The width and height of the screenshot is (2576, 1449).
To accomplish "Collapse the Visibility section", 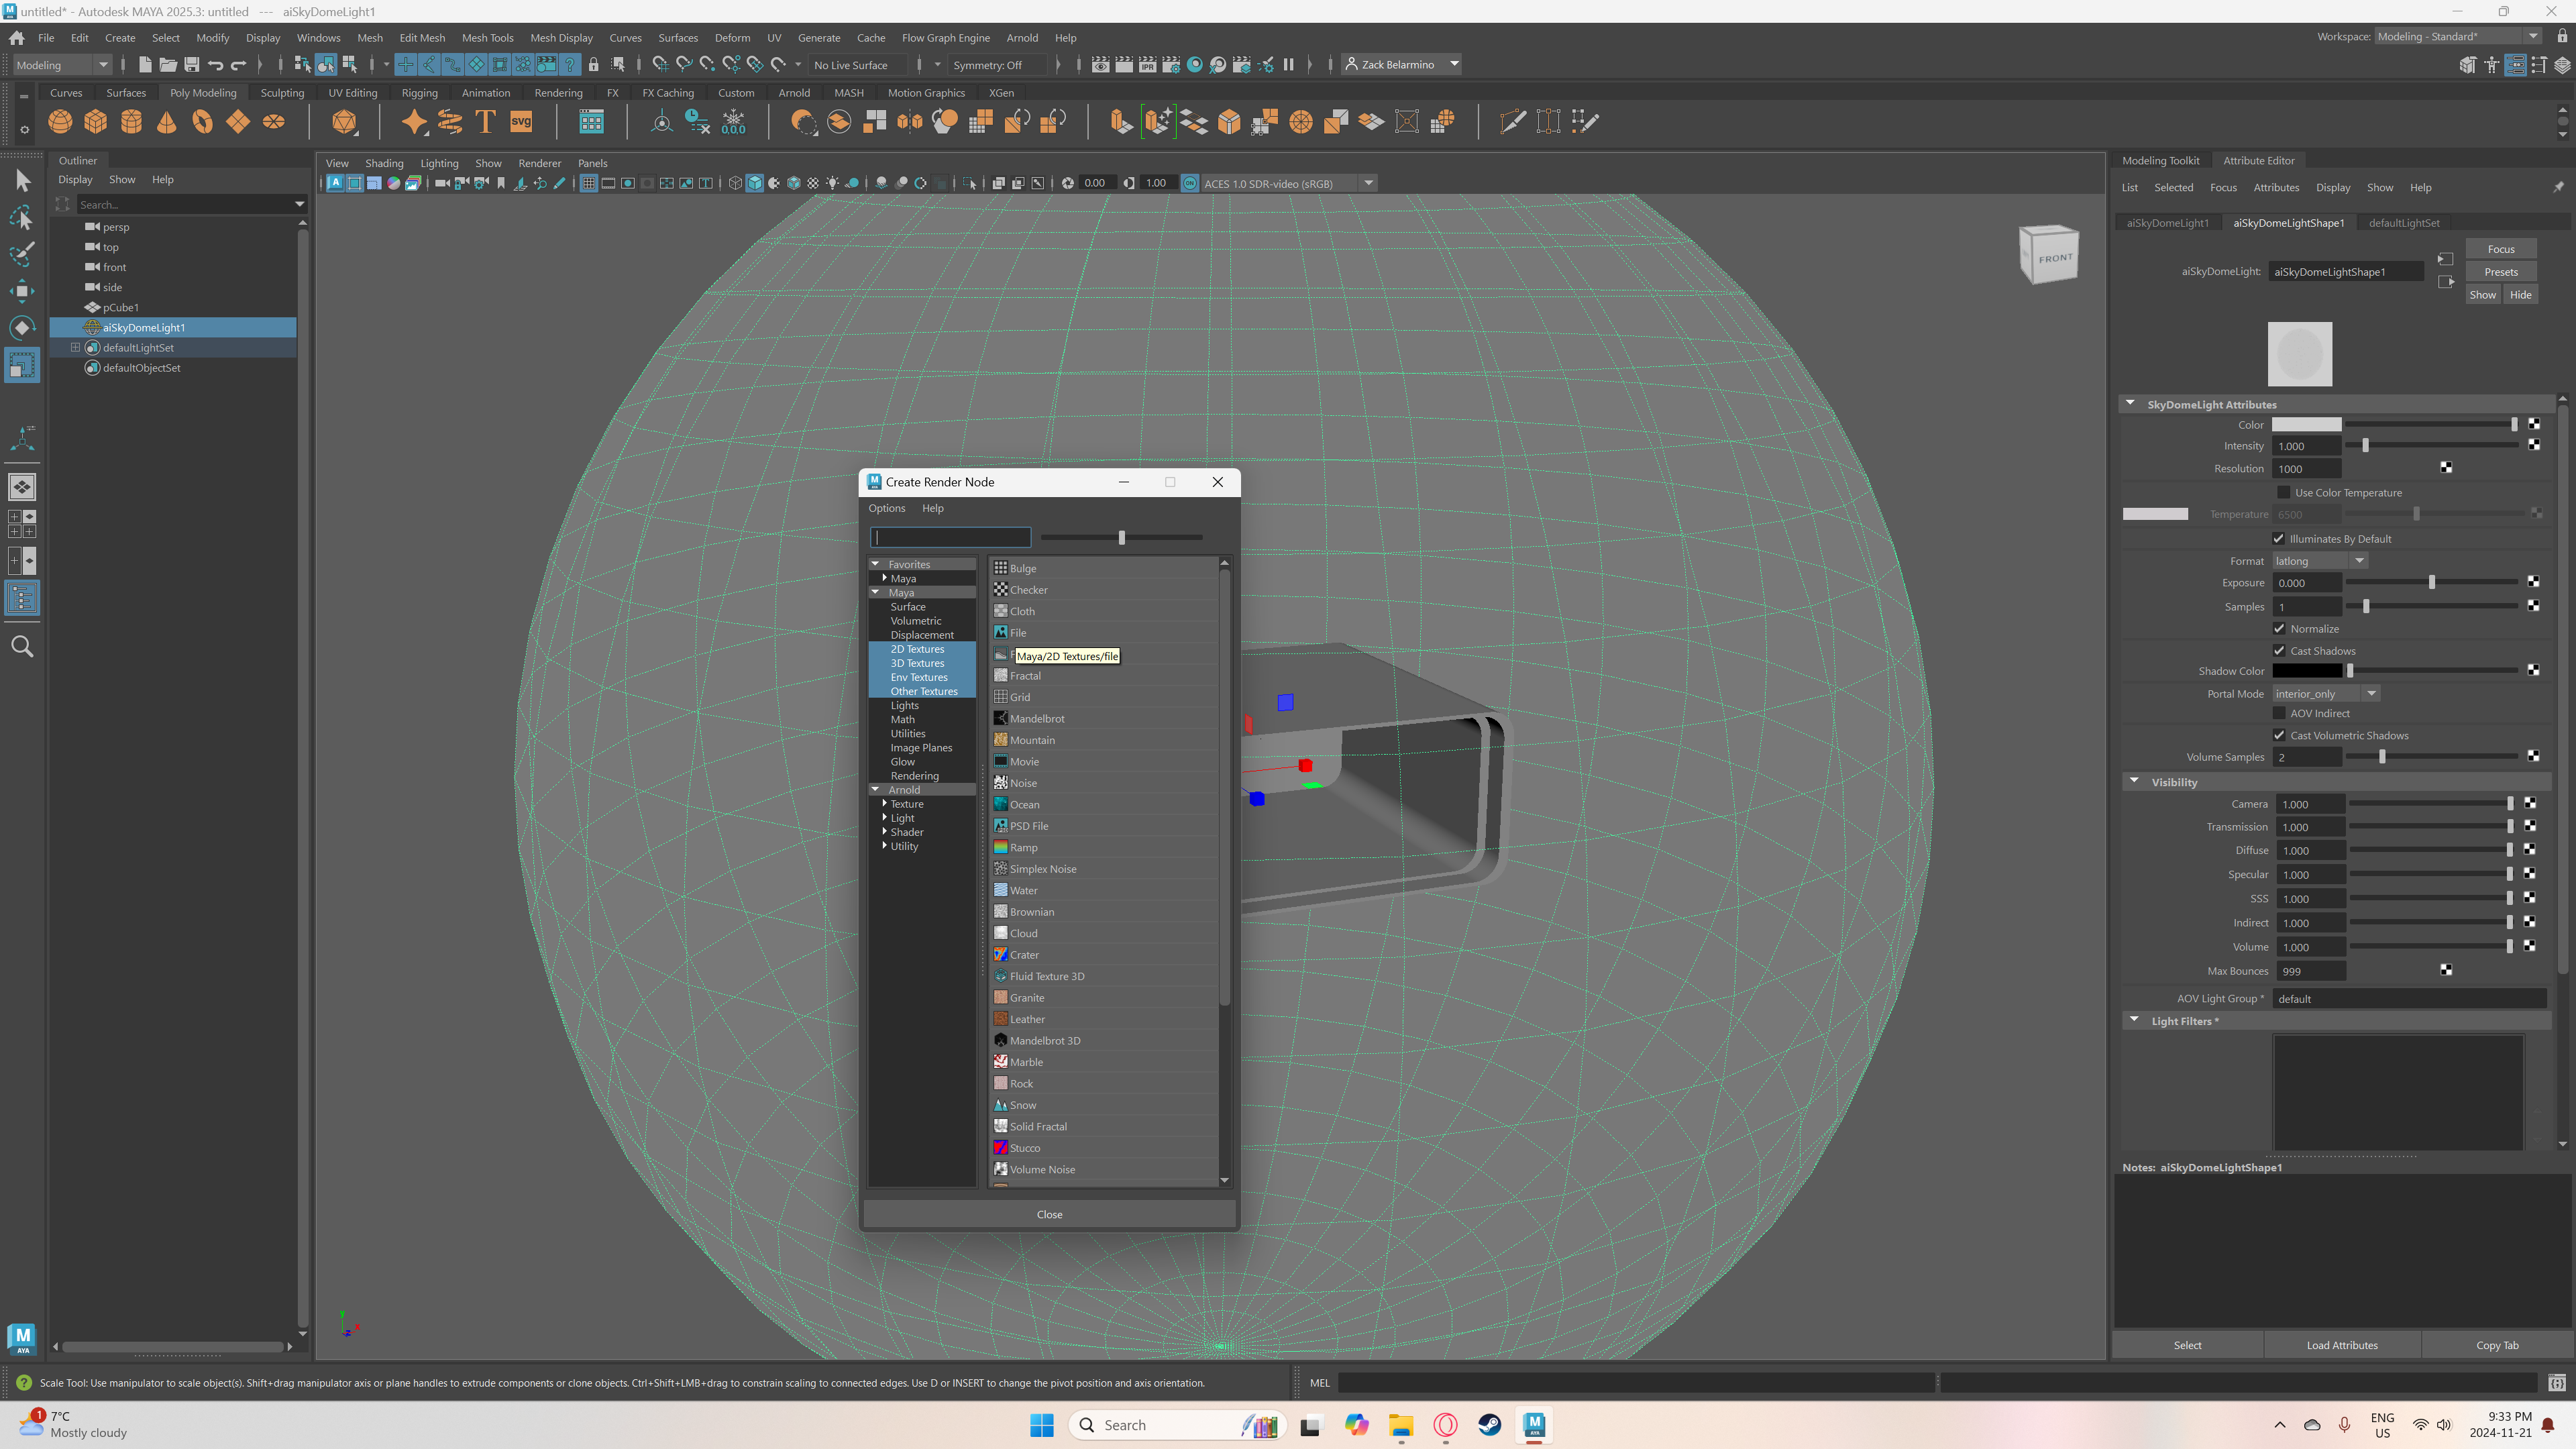I will (x=2134, y=781).
